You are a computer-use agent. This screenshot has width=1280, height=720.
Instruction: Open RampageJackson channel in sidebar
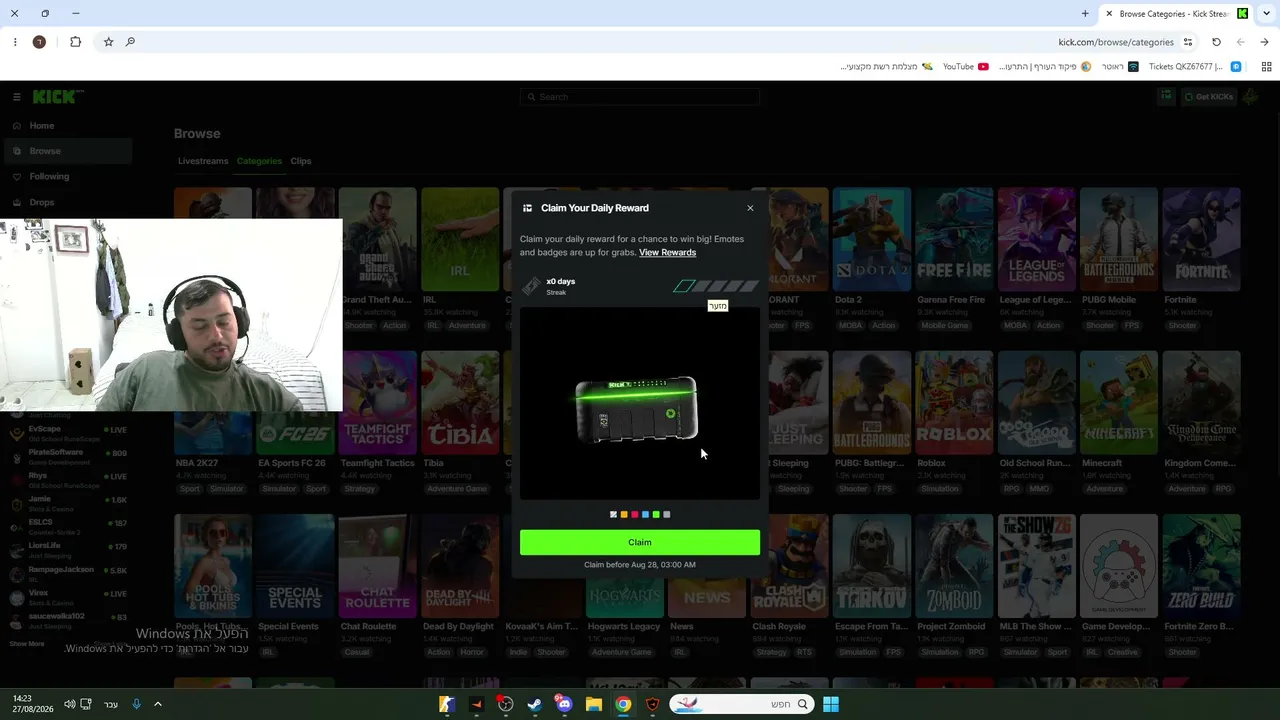tap(68, 573)
